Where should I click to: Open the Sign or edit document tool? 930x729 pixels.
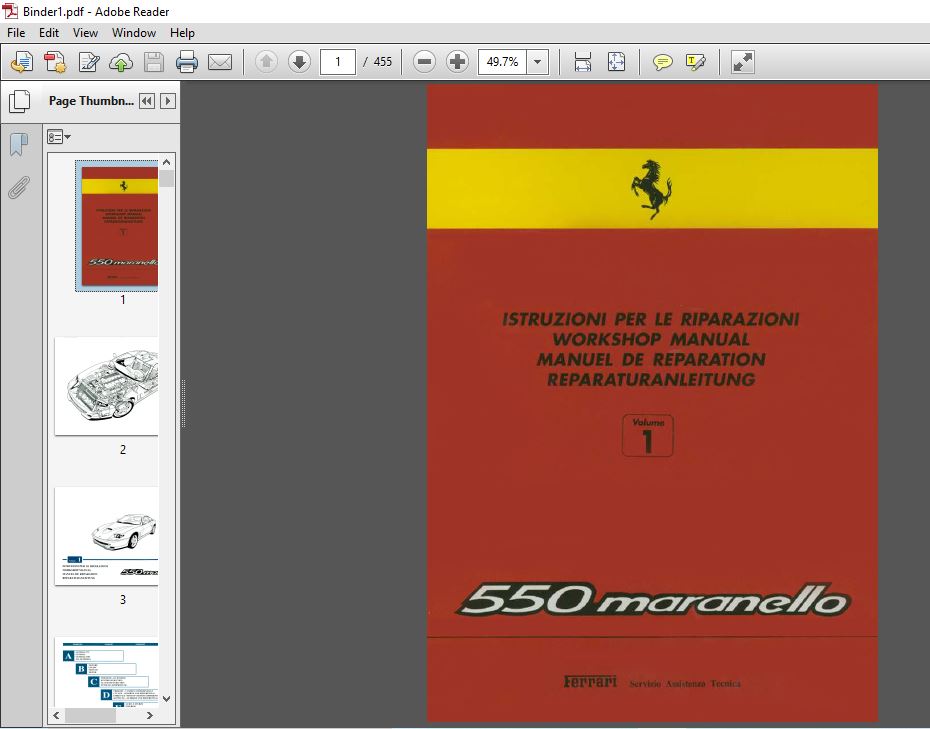(x=88, y=62)
